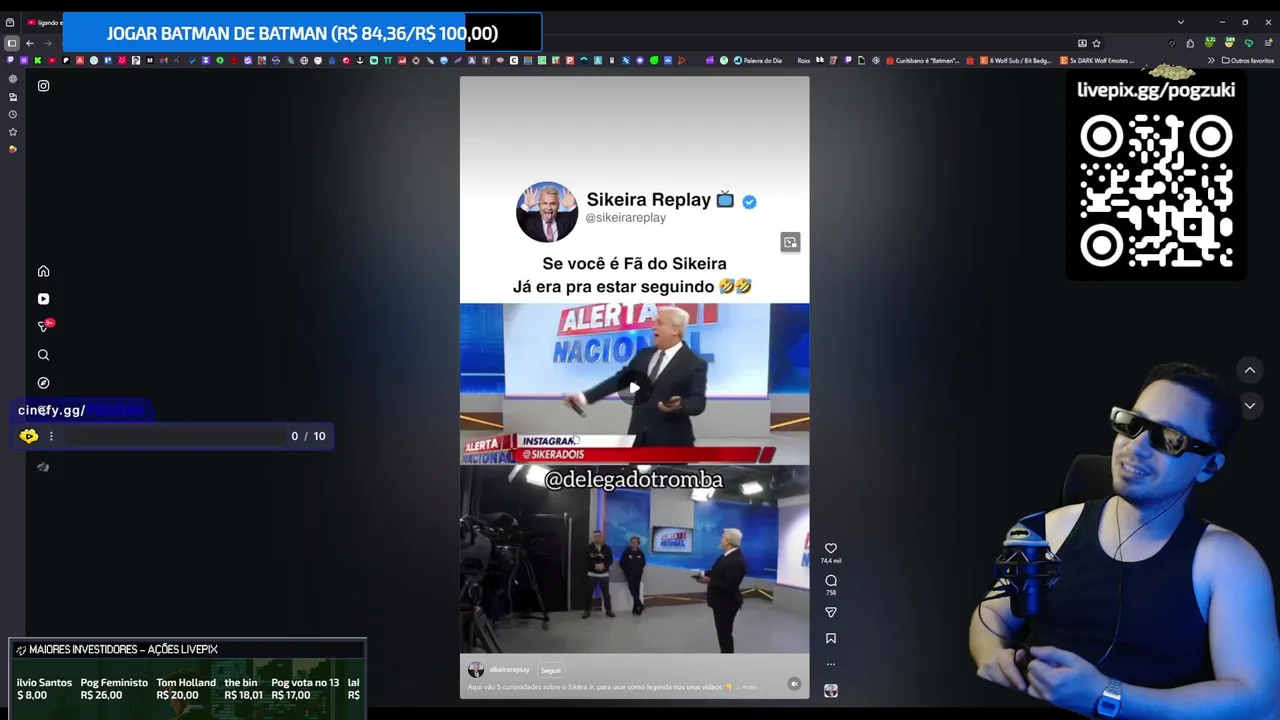Click the 'MAIORES INVESTIDORES – AÇÕES LIVEPIX' header
The image size is (1280, 720).
tap(122, 649)
